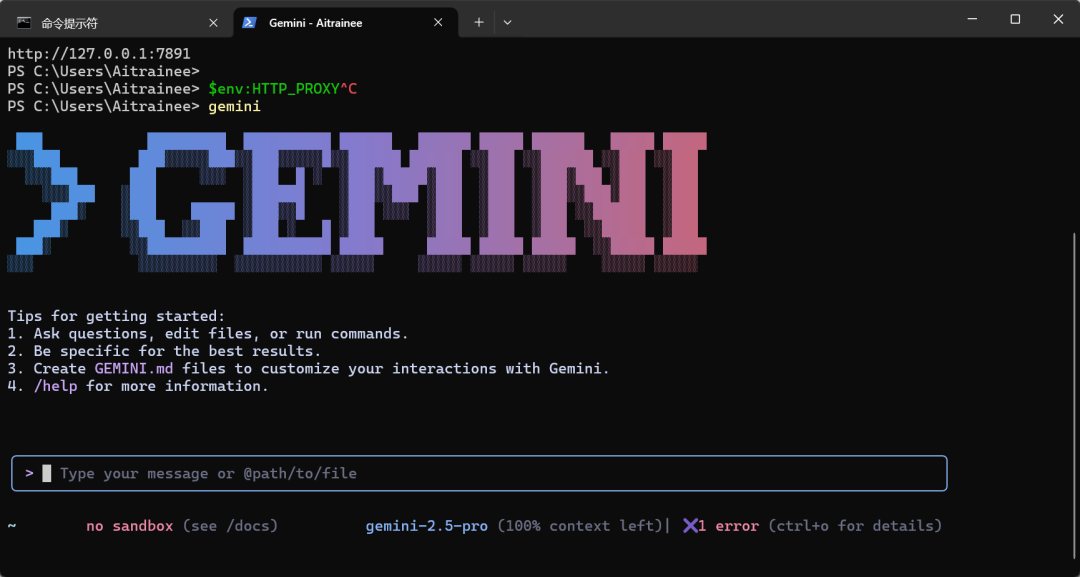Image resolution: width=1080 pixels, height=577 pixels.
Task: Click the '~' working directory indicator
Action: tap(12, 526)
